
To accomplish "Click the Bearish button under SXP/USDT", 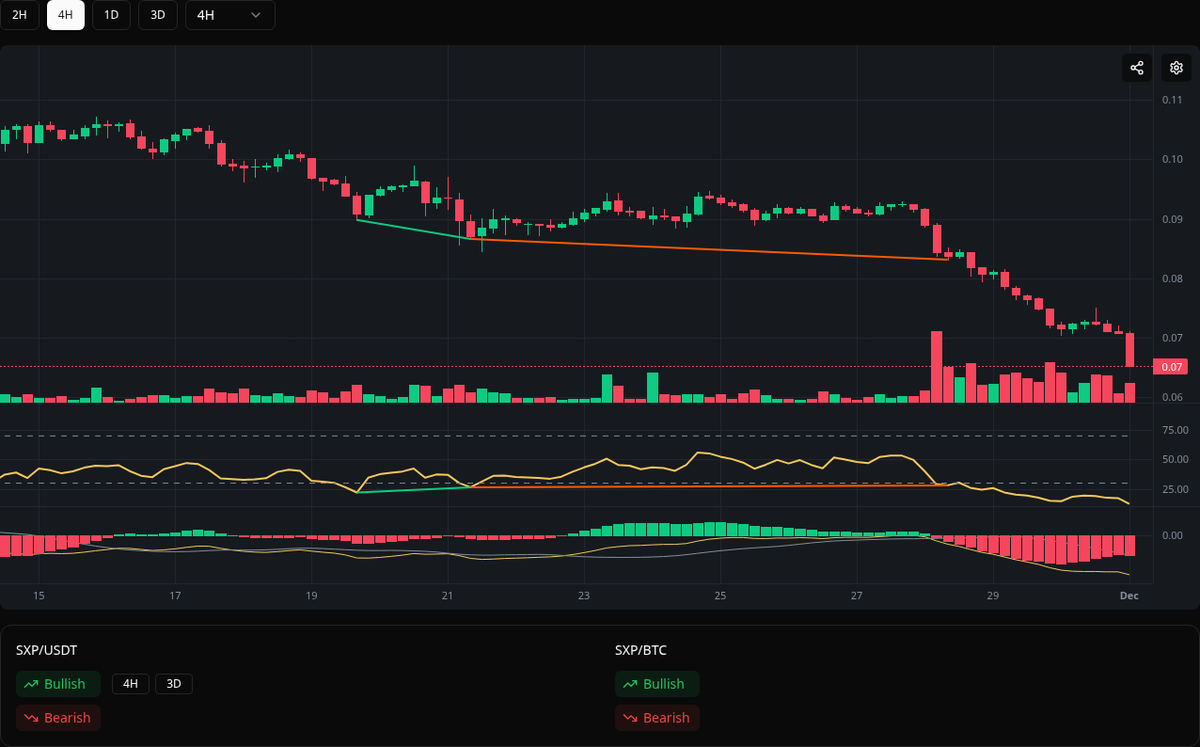I will click(58, 718).
